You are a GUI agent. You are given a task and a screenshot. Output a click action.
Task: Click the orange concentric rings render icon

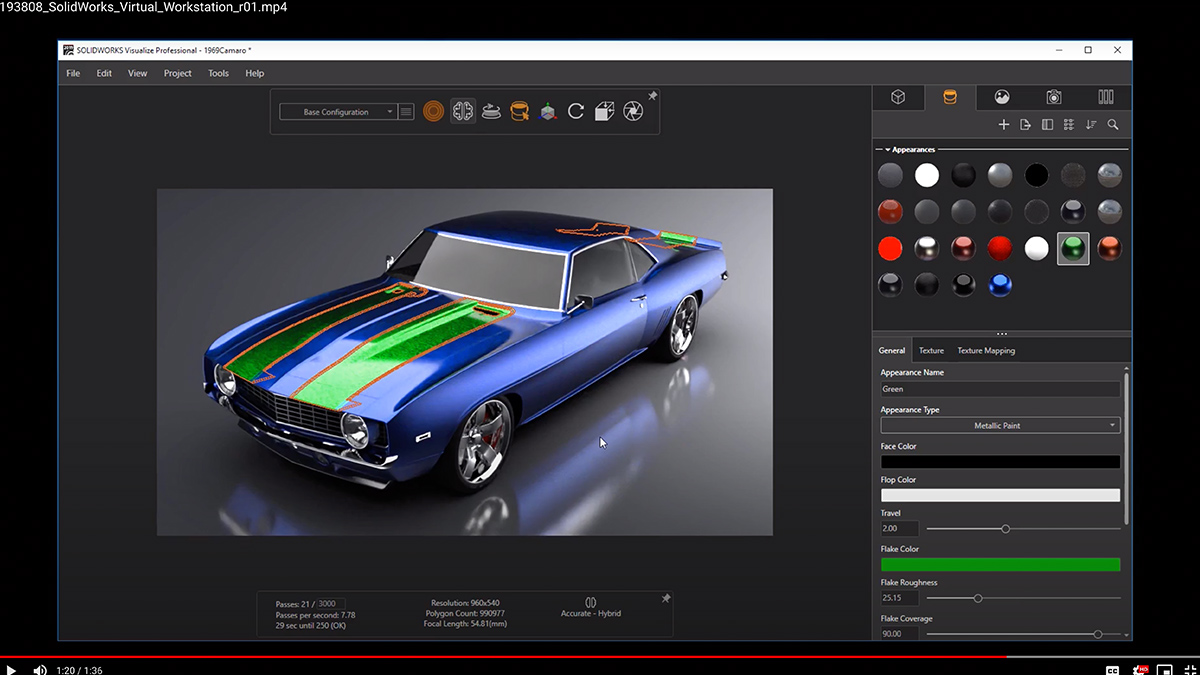(433, 112)
